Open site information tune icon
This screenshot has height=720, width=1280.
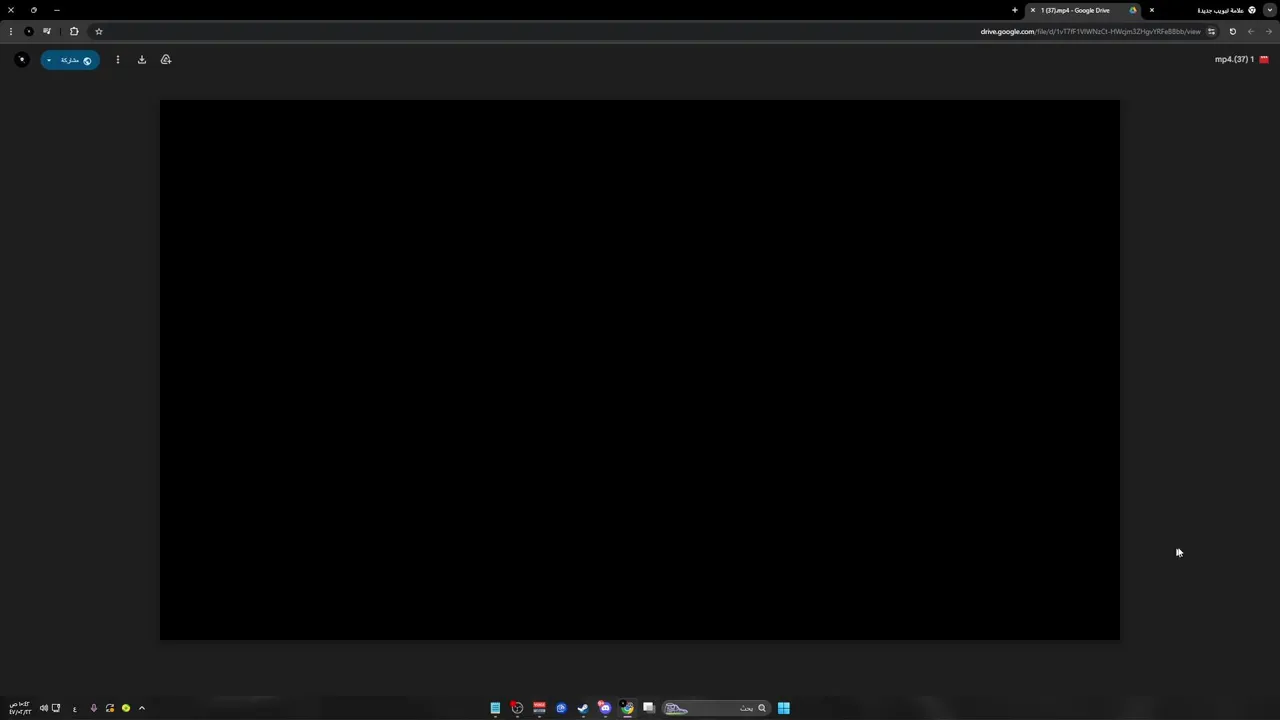[1211, 31]
